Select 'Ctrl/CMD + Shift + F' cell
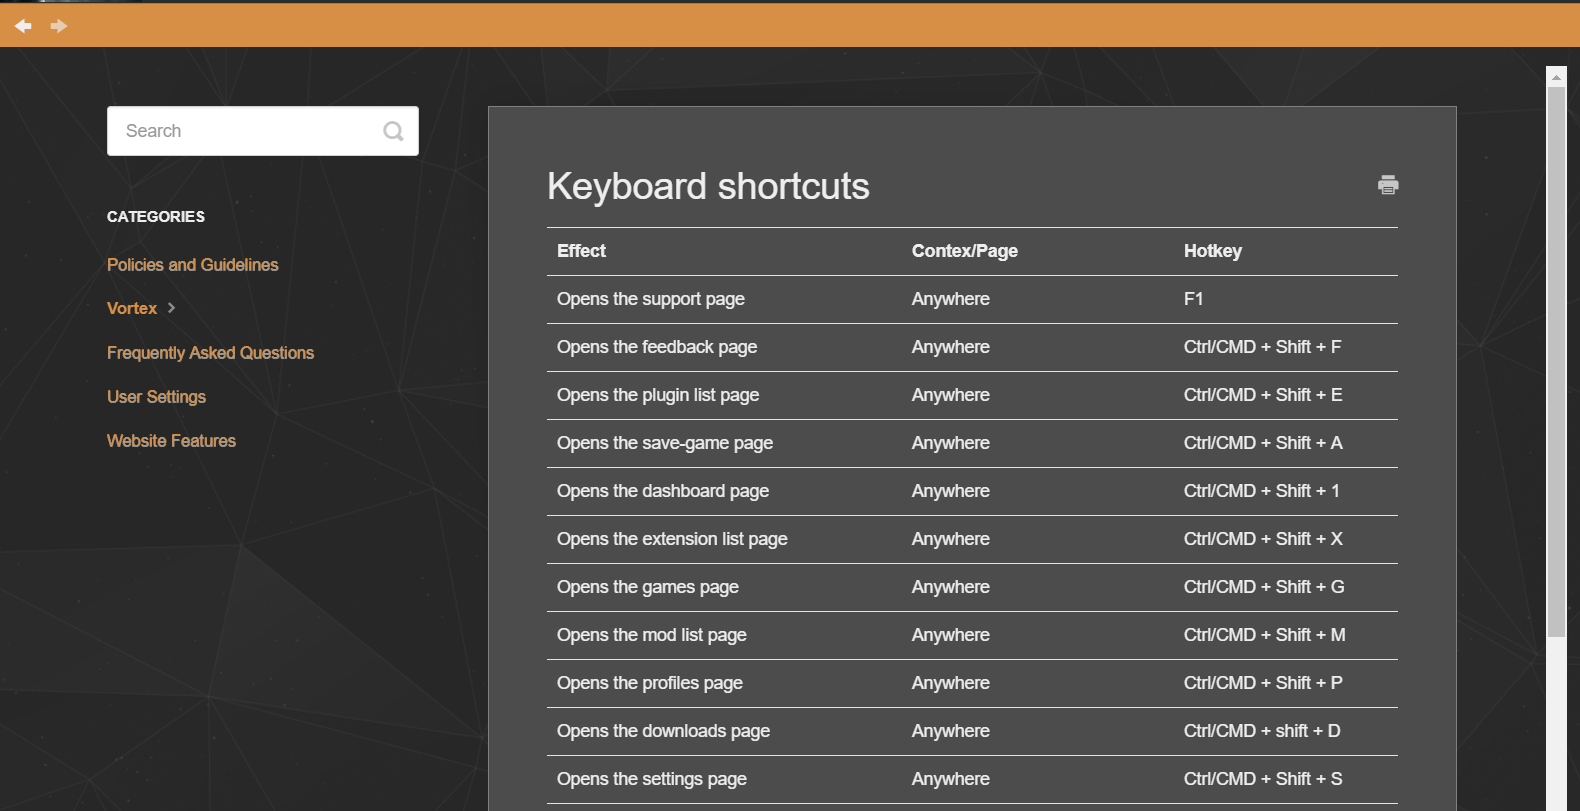Image resolution: width=1580 pixels, height=811 pixels. (1262, 347)
